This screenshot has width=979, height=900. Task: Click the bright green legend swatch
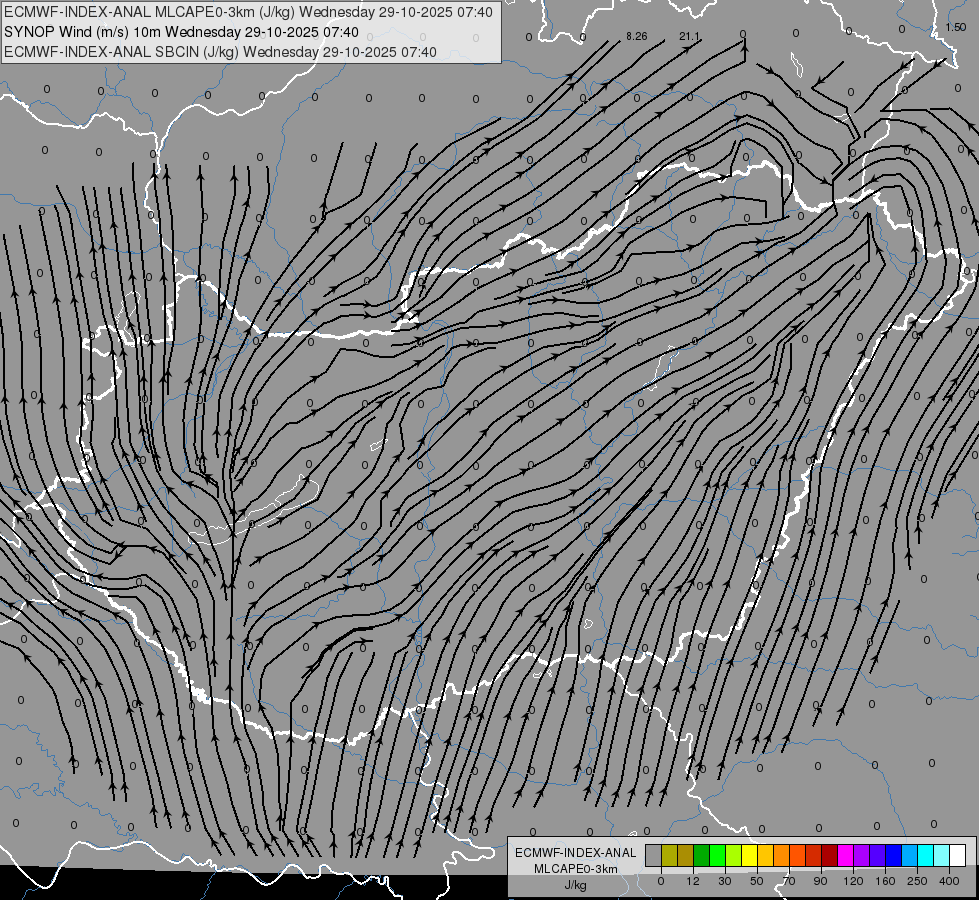coord(717,855)
